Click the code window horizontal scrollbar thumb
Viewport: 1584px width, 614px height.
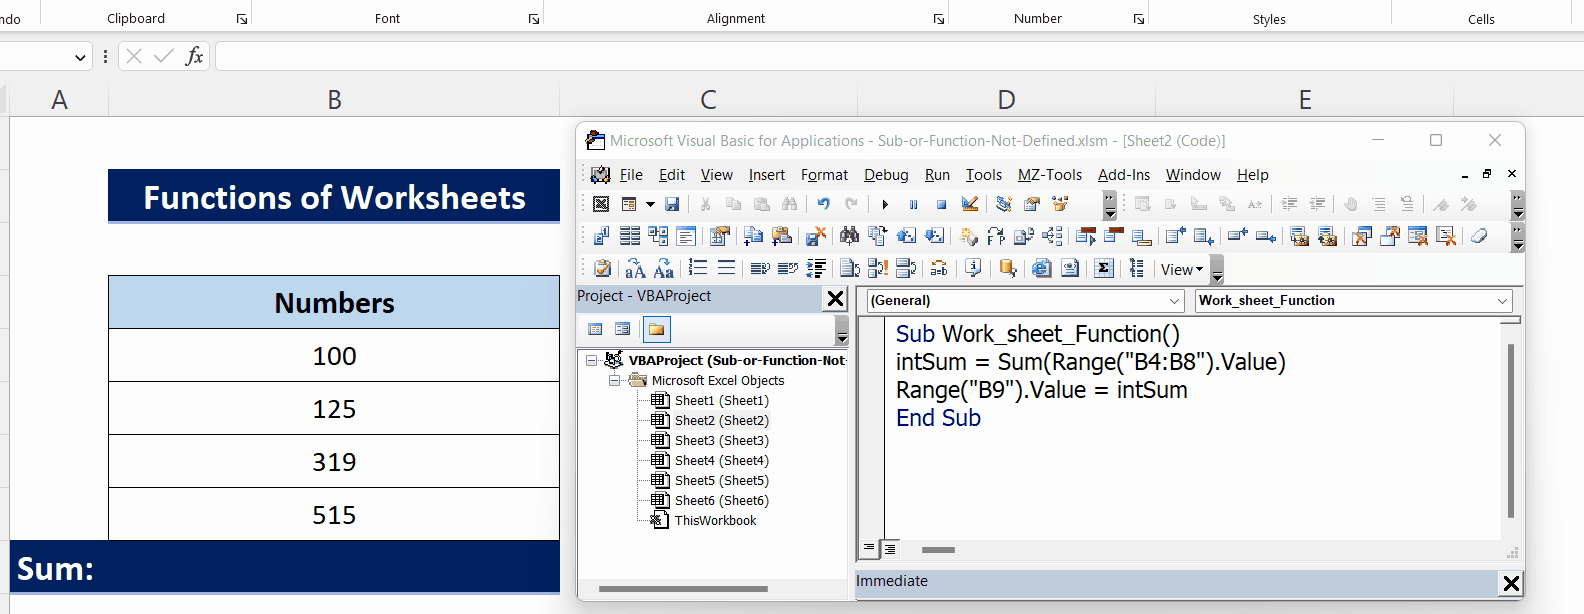coord(938,549)
